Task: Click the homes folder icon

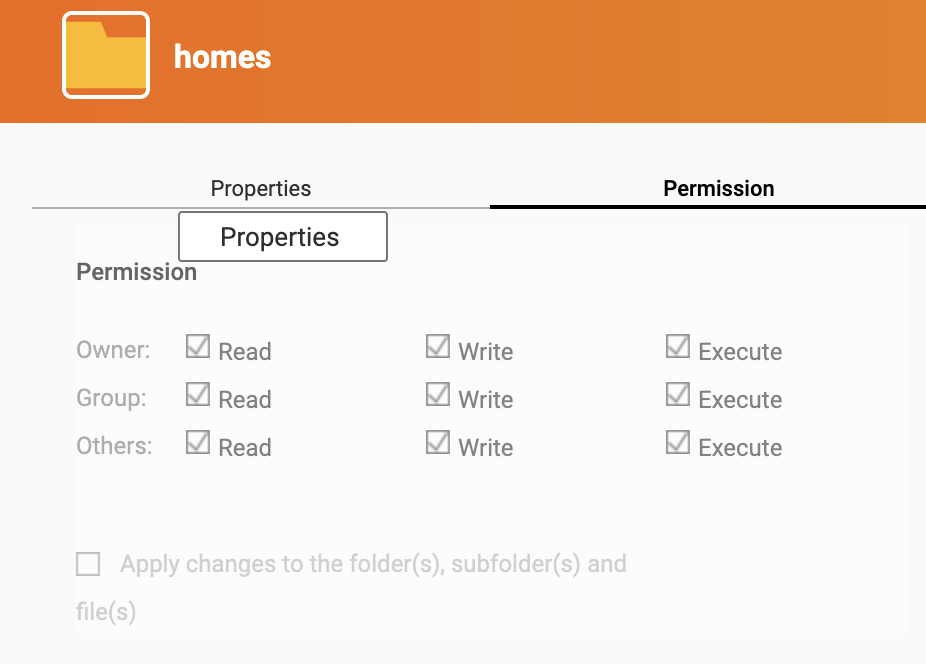Action: 106,55
